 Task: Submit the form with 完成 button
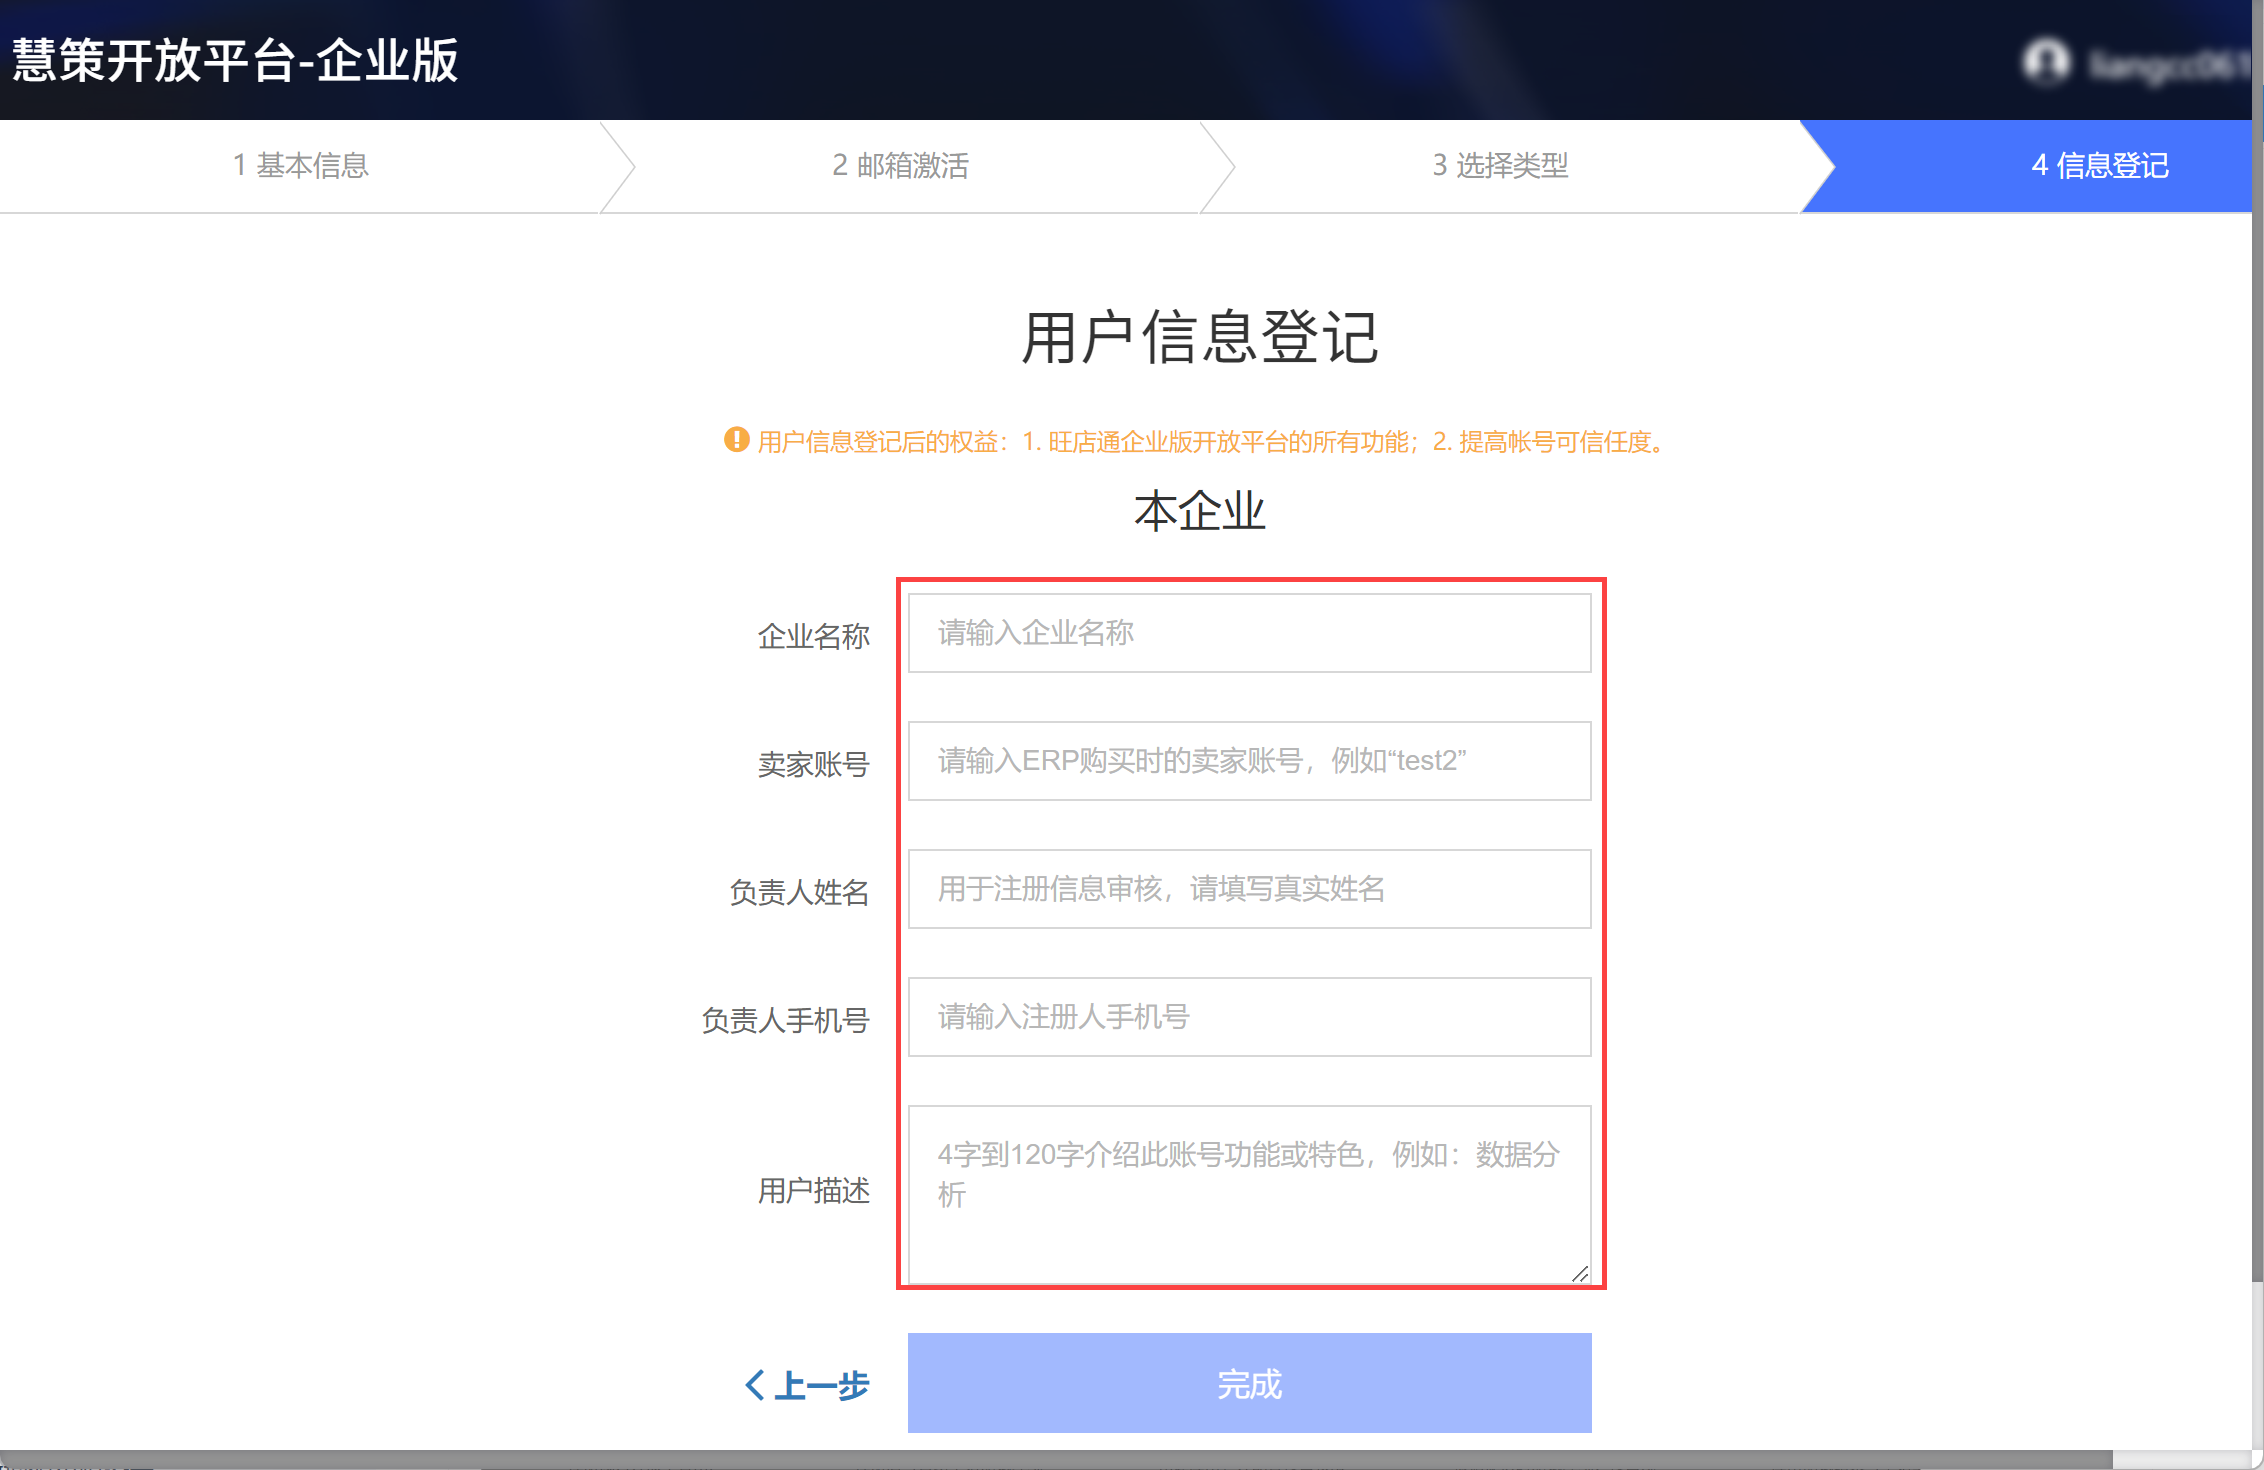point(1250,1383)
